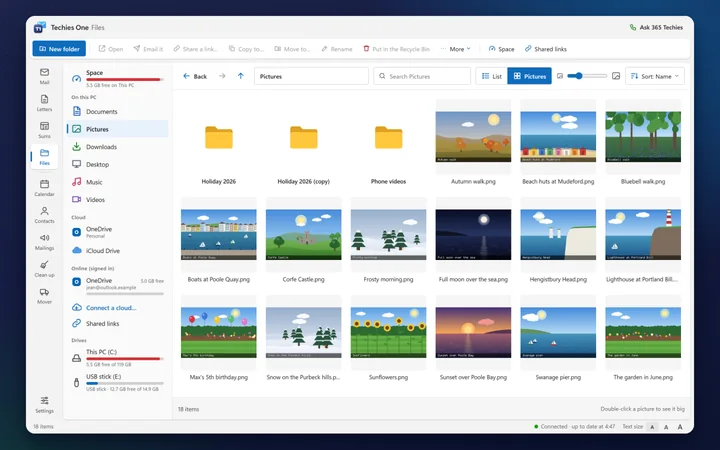Open Shared links in sidebar
This screenshot has width=720, height=450.
click(x=118, y=323)
